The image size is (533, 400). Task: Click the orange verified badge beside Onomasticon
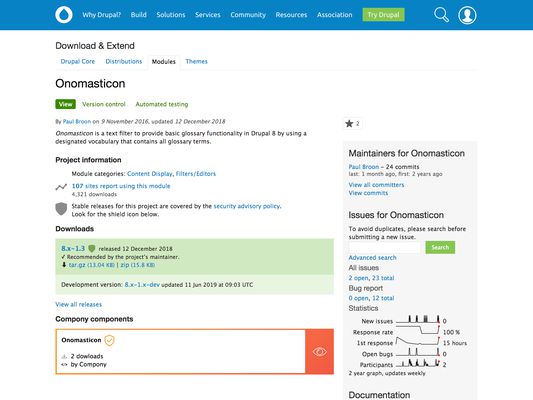coord(109,340)
